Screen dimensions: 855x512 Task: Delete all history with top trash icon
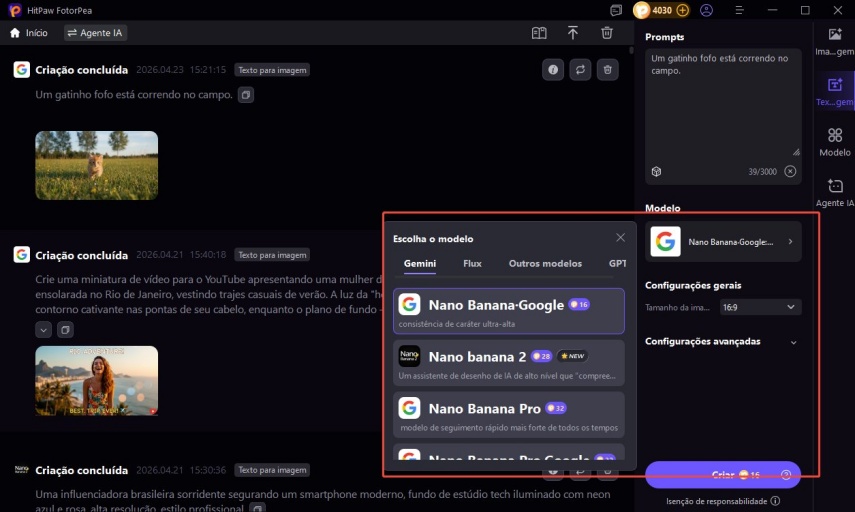pyautogui.click(x=607, y=33)
